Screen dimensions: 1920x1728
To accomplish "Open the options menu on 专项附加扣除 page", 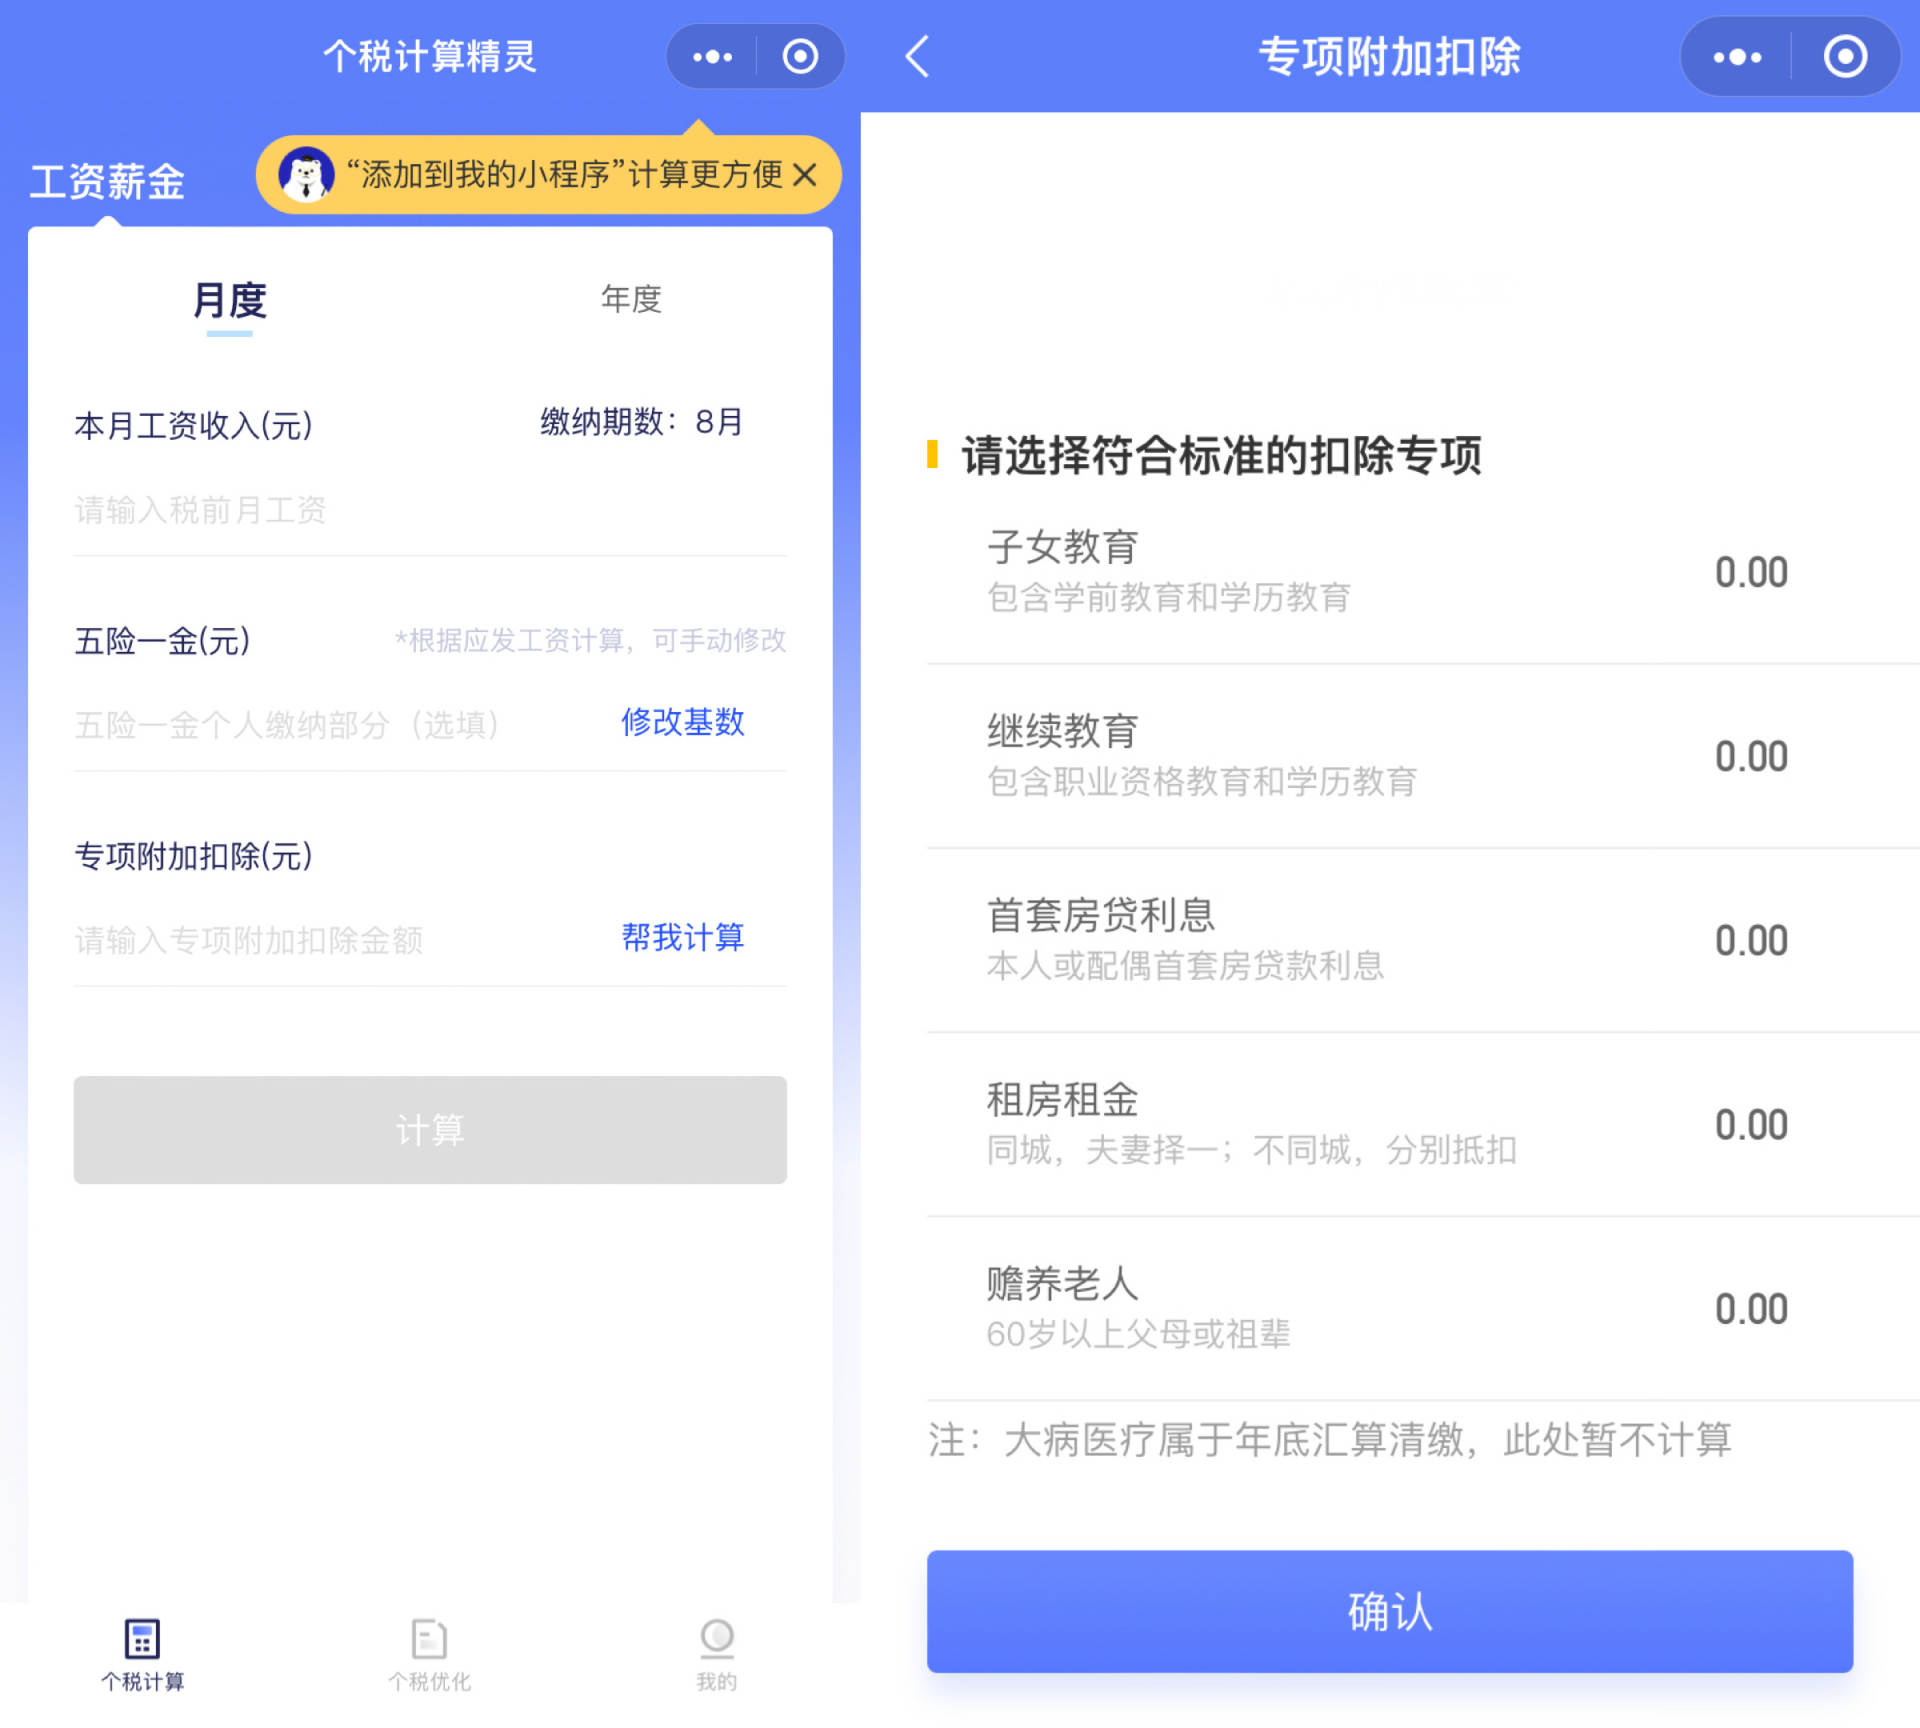I will coord(1740,57).
